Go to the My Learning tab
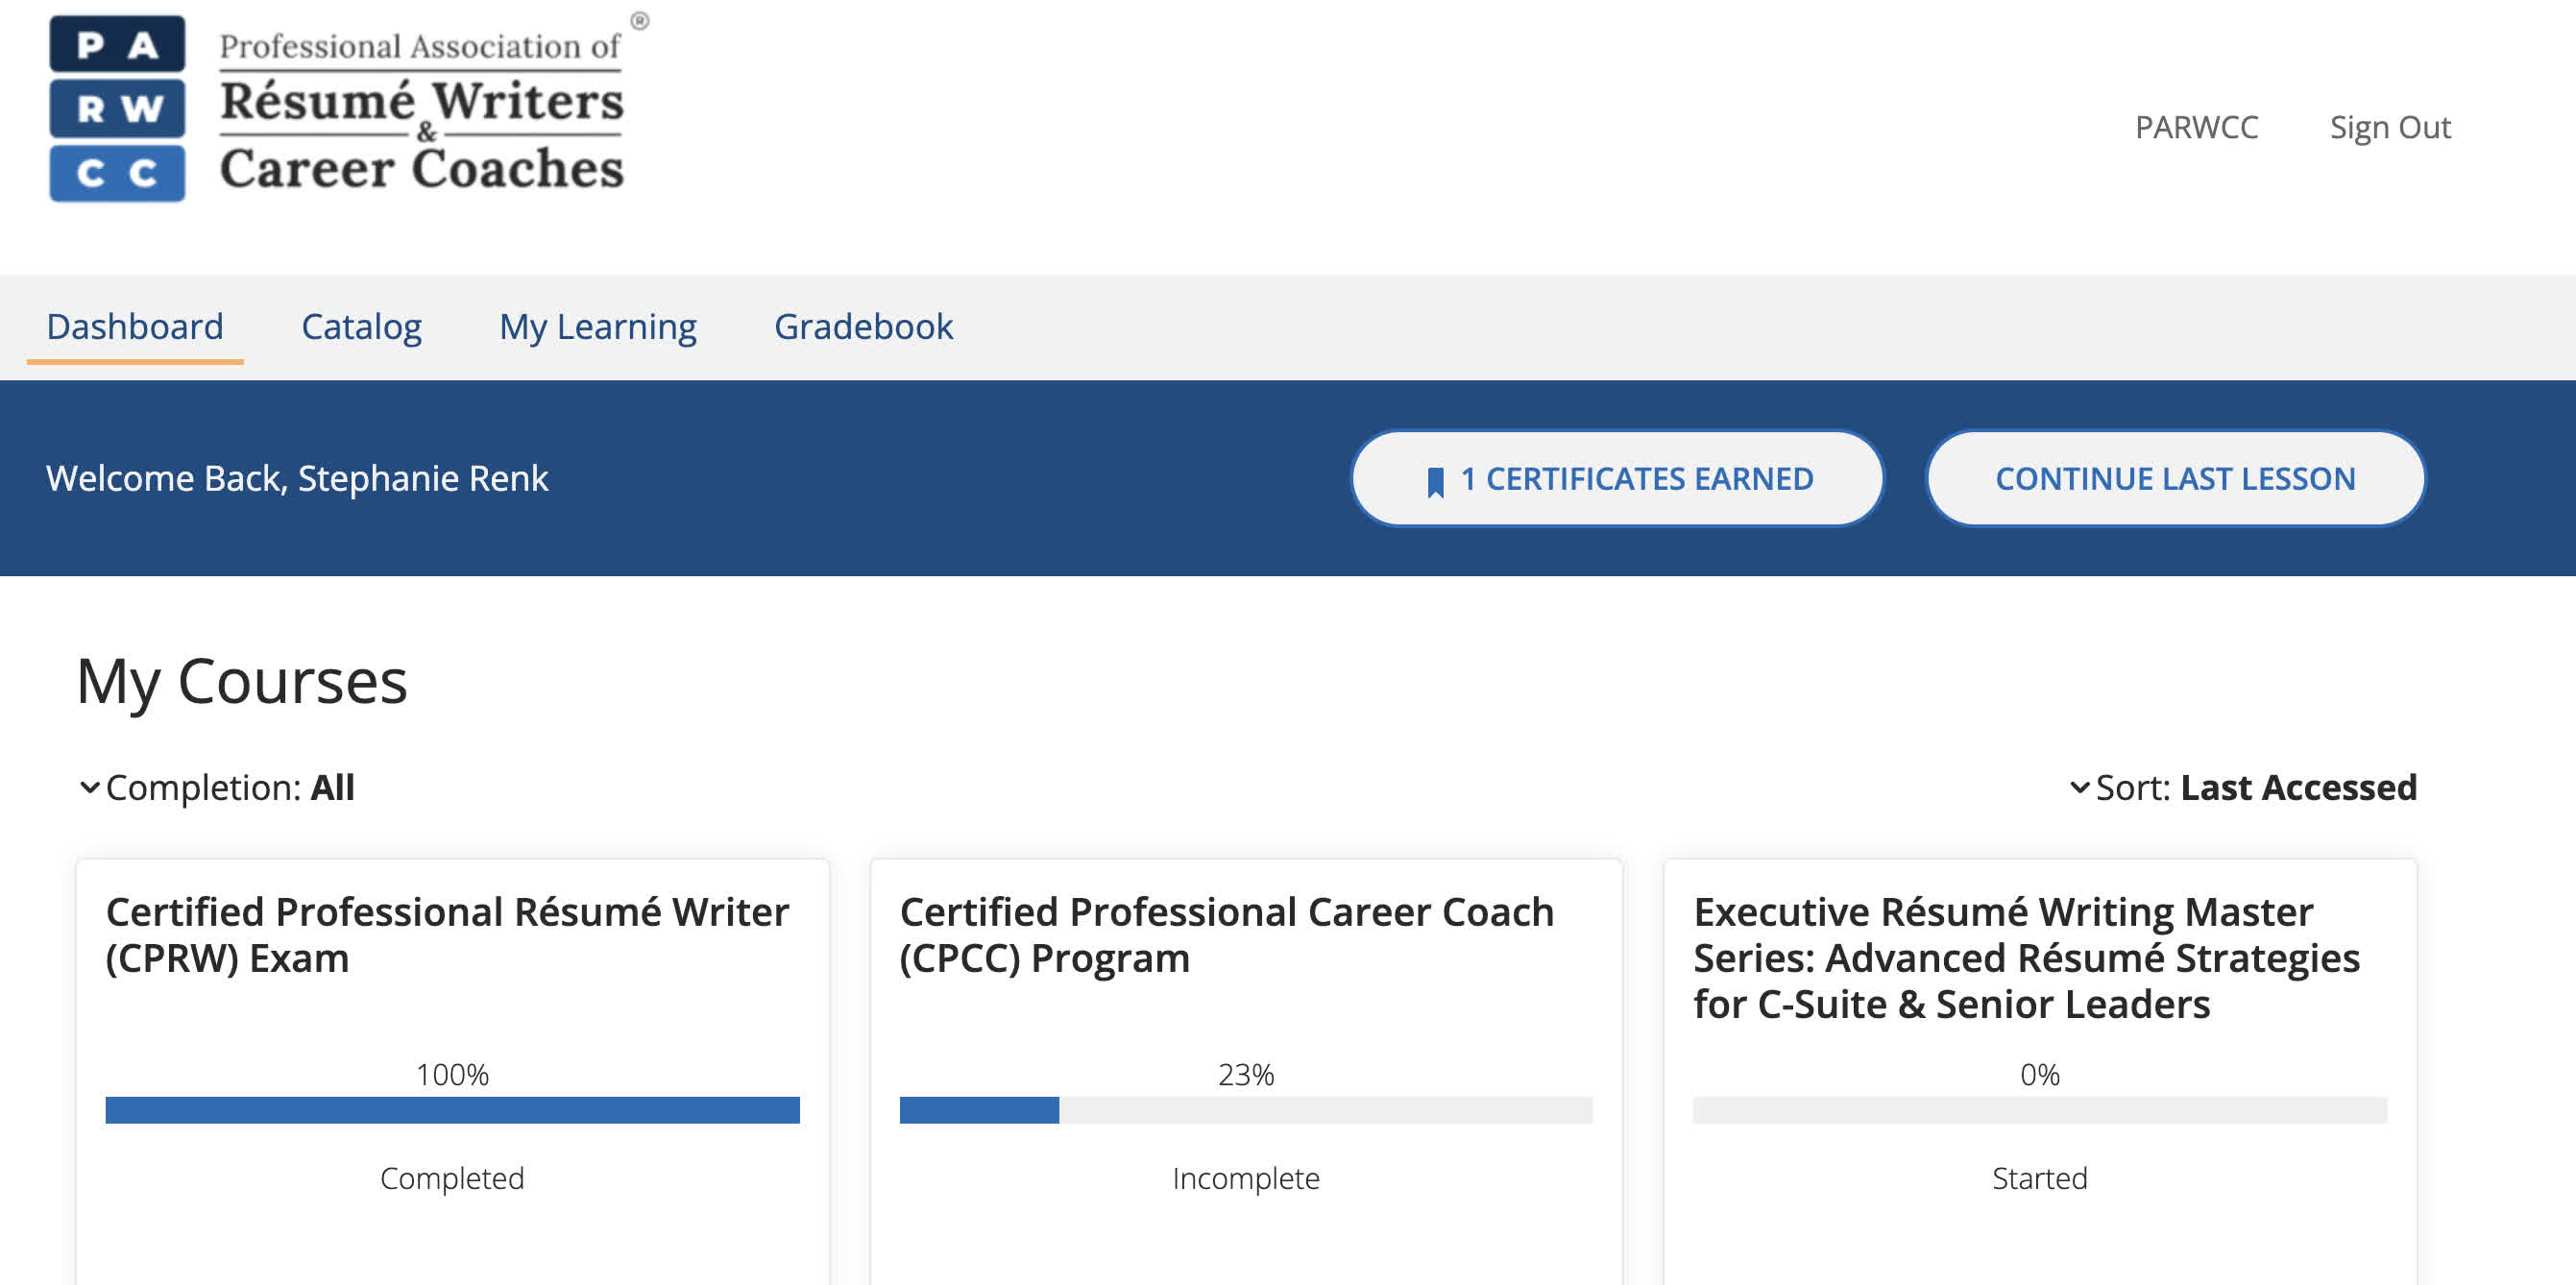 tap(597, 327)
